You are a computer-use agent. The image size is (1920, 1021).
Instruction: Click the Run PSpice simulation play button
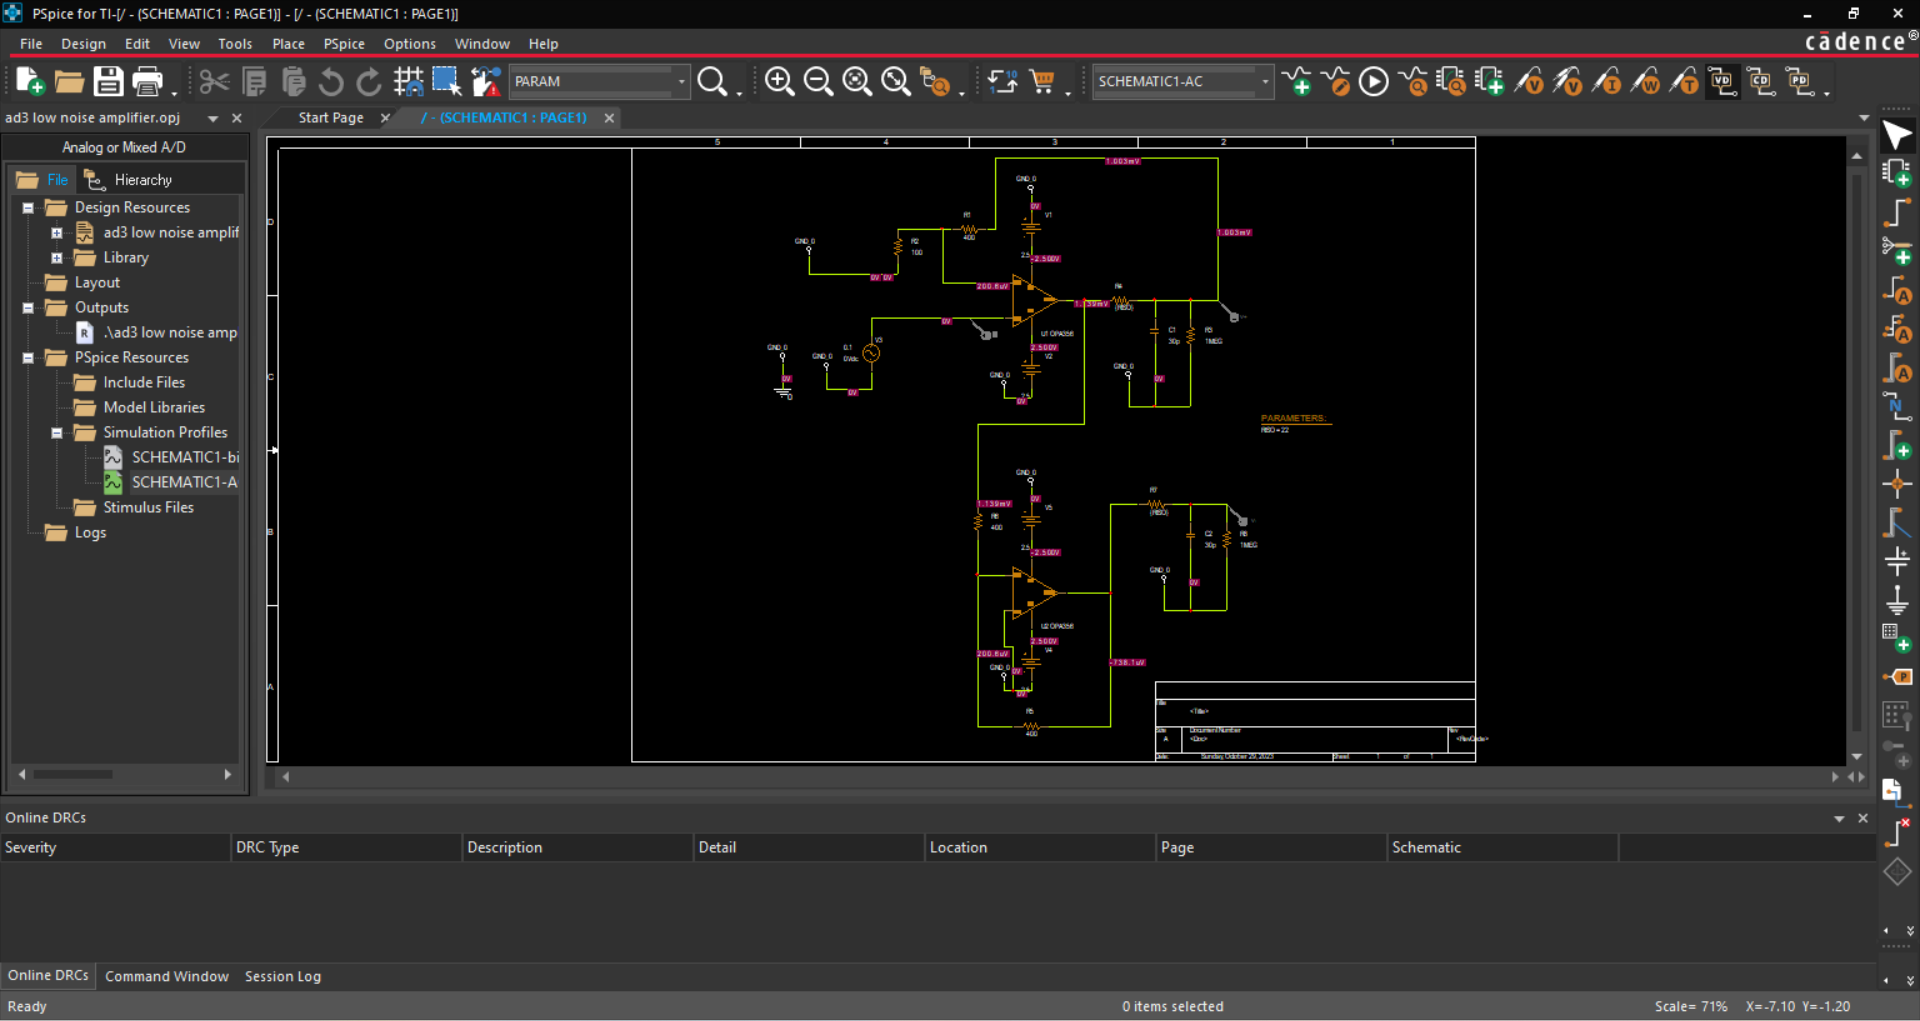click(x=1373, y=82)
